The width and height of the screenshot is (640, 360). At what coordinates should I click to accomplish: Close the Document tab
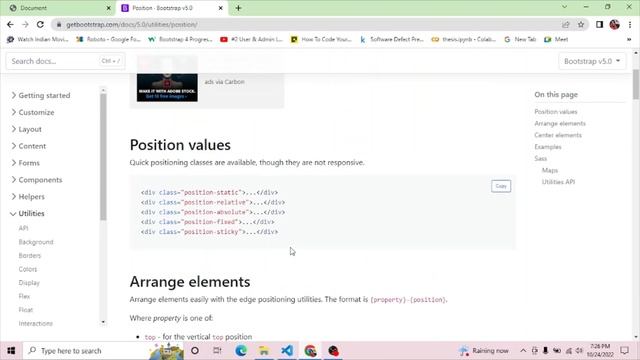point(109,8)
